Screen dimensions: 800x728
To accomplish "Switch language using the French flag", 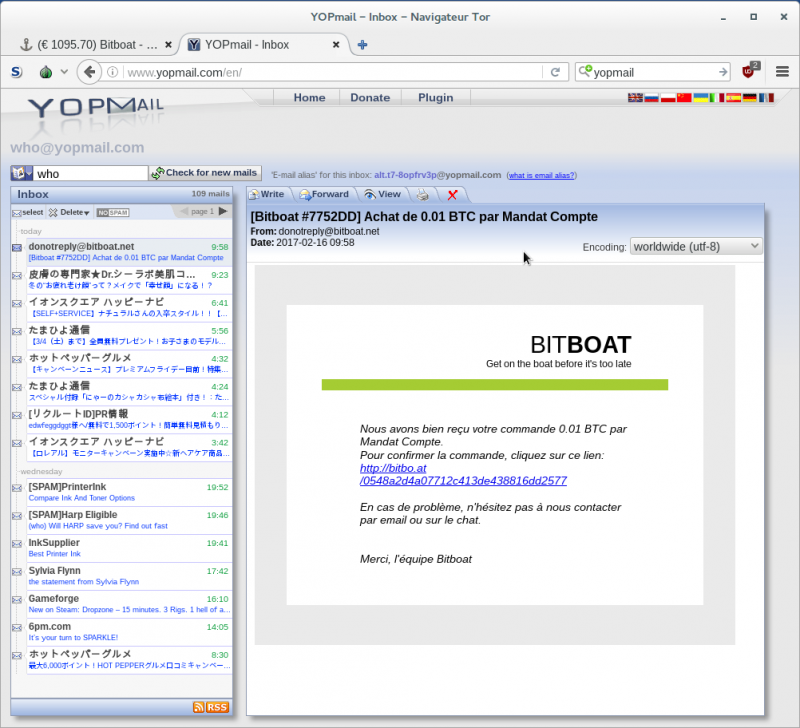I will point(766,97).
